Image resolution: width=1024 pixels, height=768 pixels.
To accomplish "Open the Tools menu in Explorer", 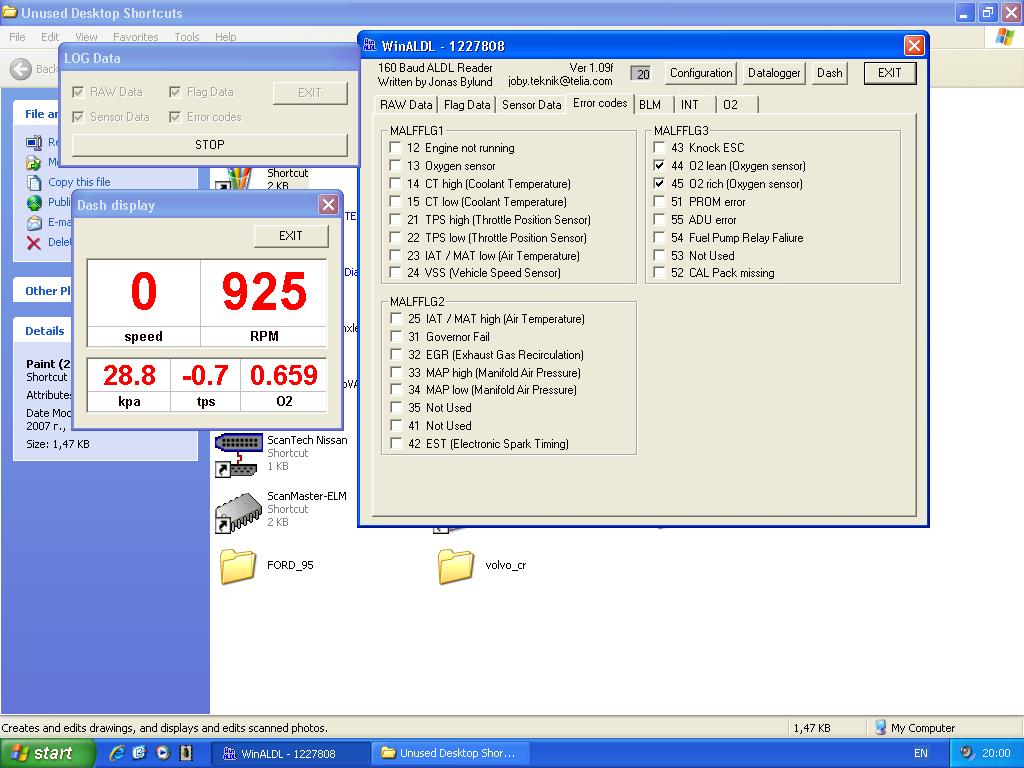I will (187, 37).
